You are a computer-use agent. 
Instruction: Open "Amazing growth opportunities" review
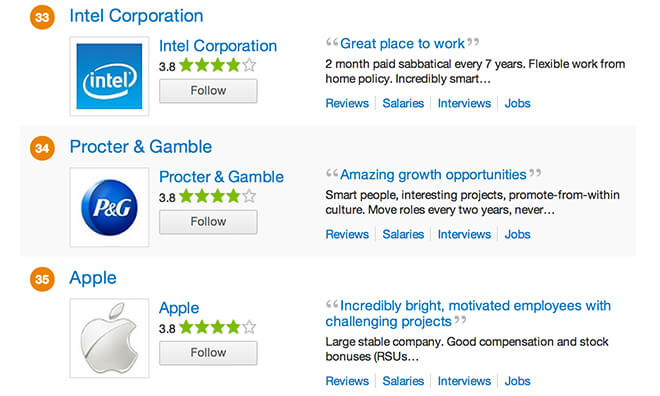(x=433, y=174)
